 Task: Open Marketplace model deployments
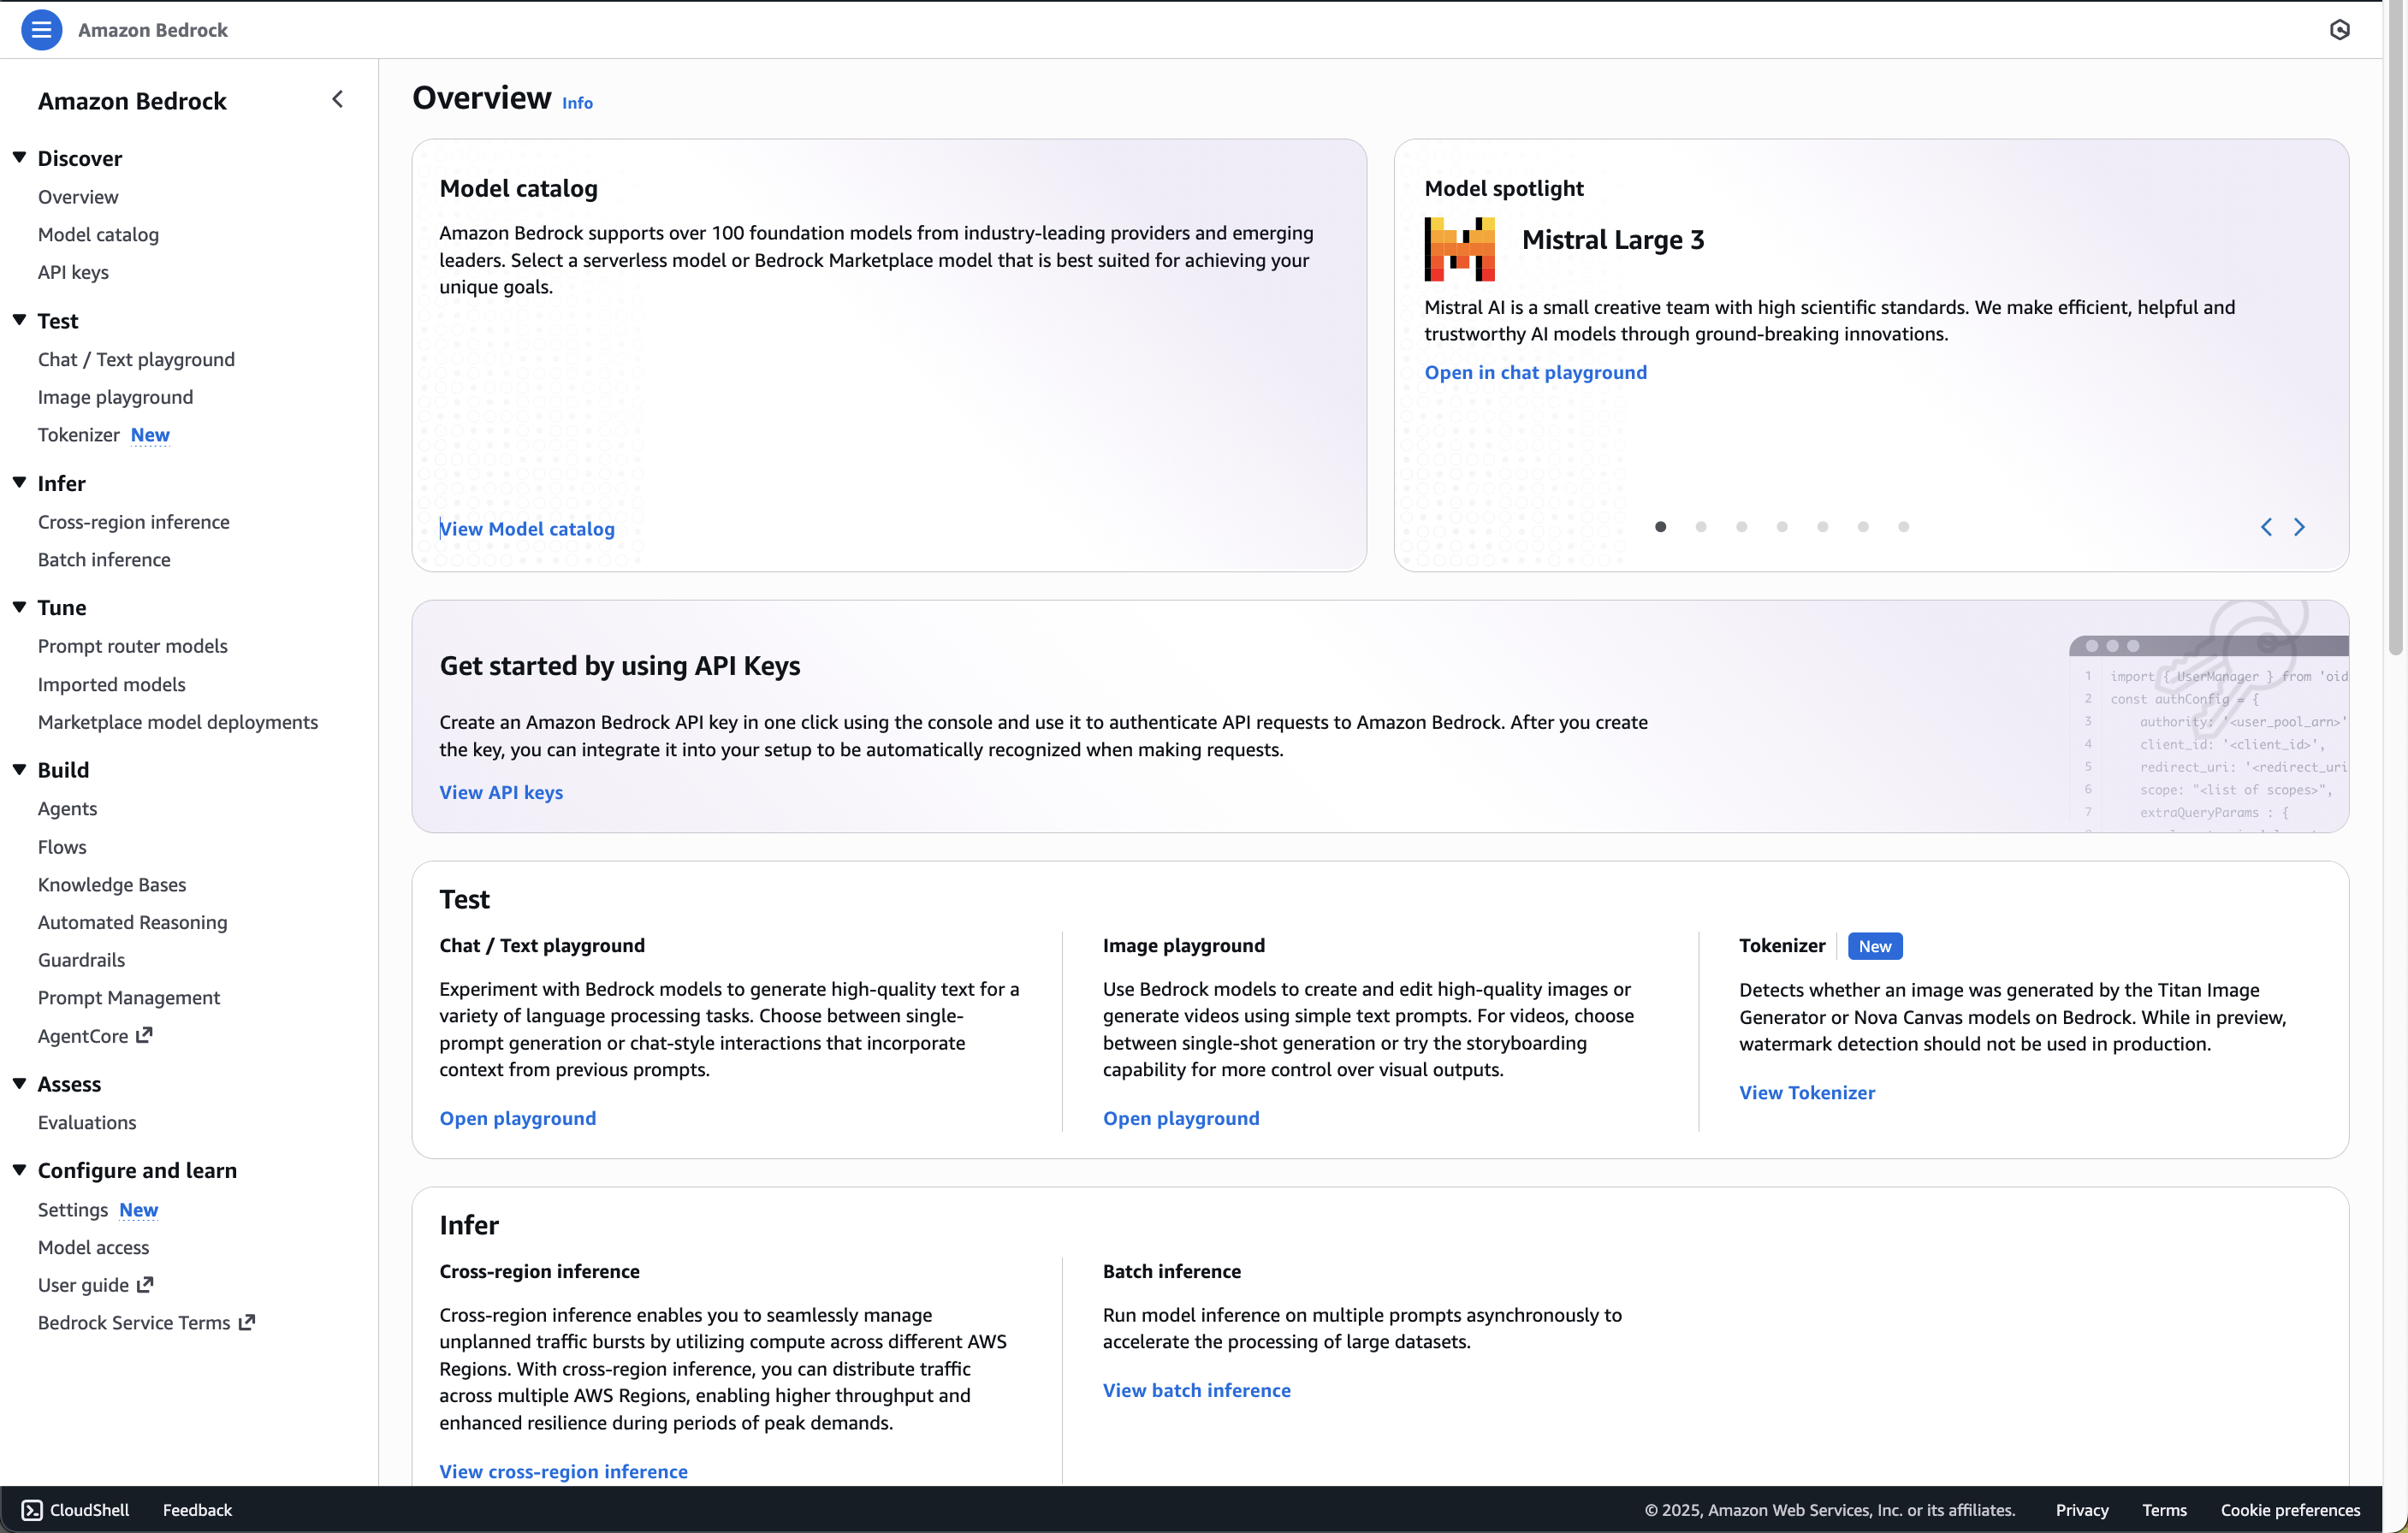[x=178, y=722]
